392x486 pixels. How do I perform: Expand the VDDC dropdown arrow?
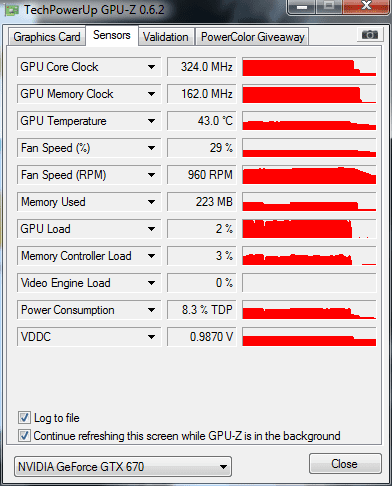pyautogui.click(x=151, y=337)
